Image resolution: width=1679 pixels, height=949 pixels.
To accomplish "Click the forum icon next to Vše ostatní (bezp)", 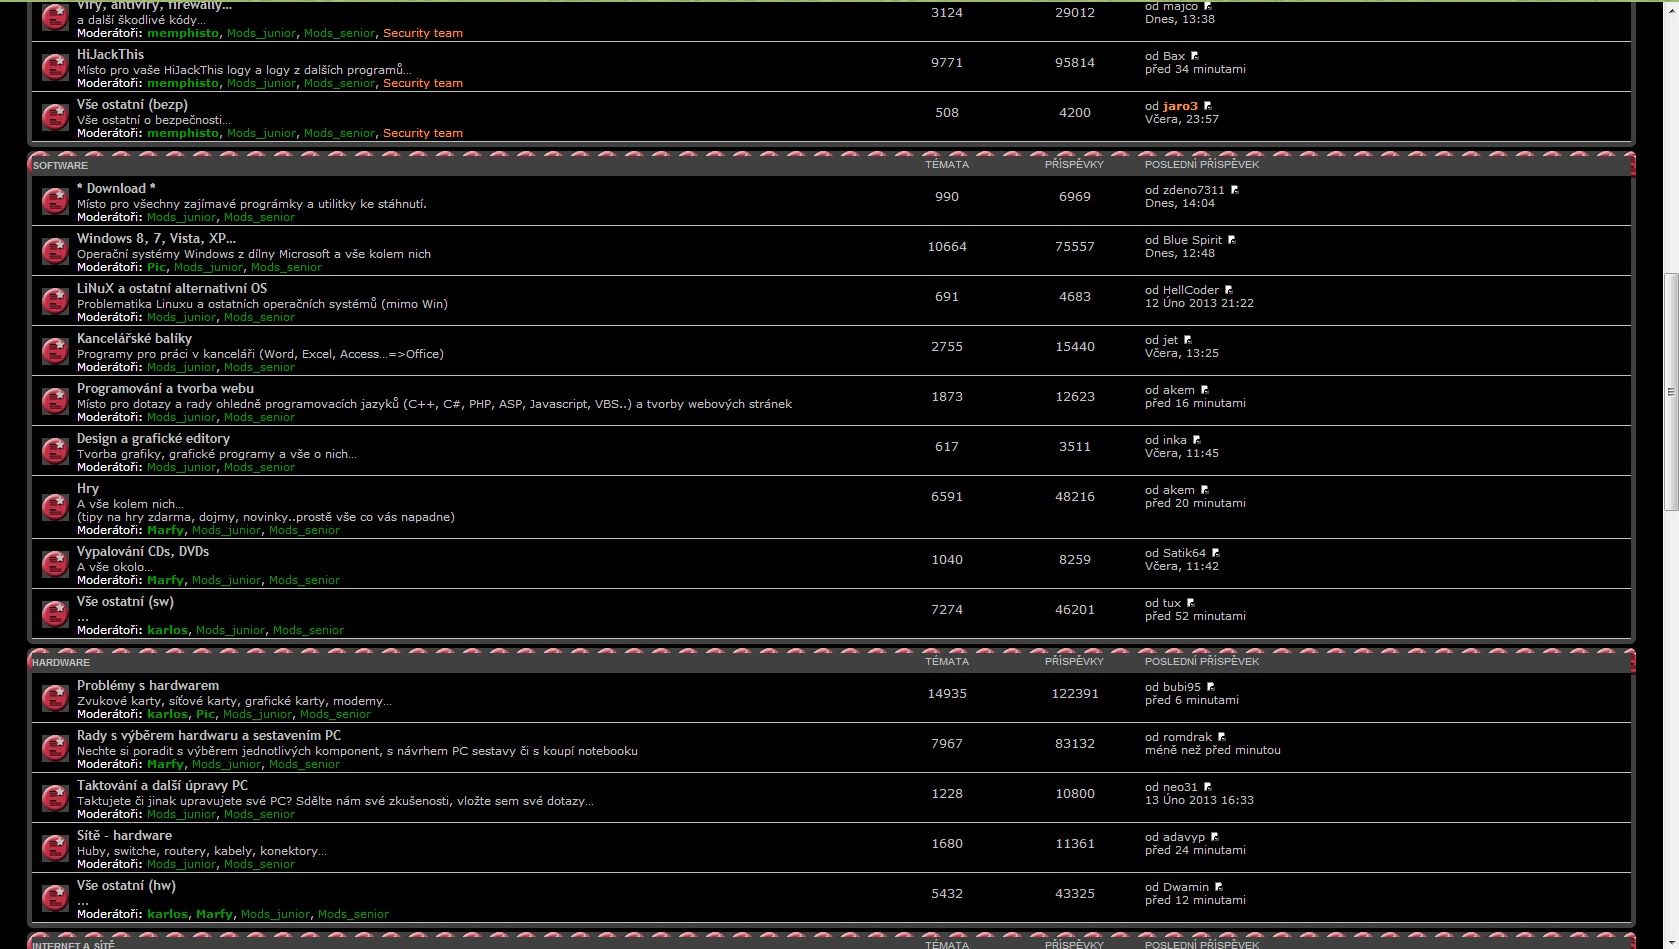I will [x=54, y=117].
